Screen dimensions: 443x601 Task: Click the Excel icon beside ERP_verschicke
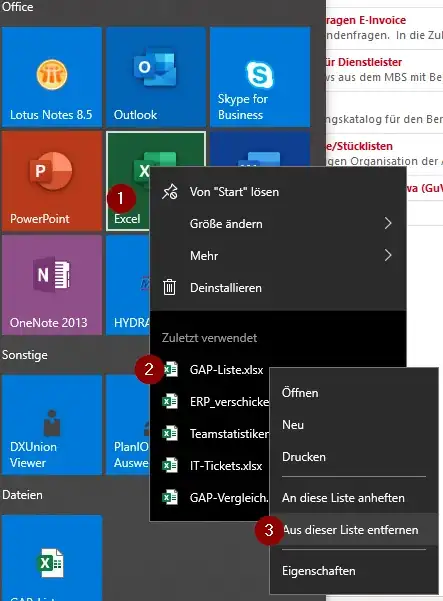point(170,401)
